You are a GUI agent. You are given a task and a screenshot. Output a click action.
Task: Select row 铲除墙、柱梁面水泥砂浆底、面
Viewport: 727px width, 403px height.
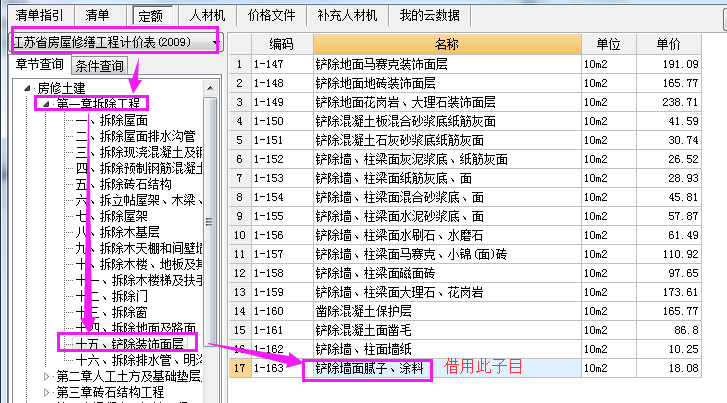click(465, 216)
